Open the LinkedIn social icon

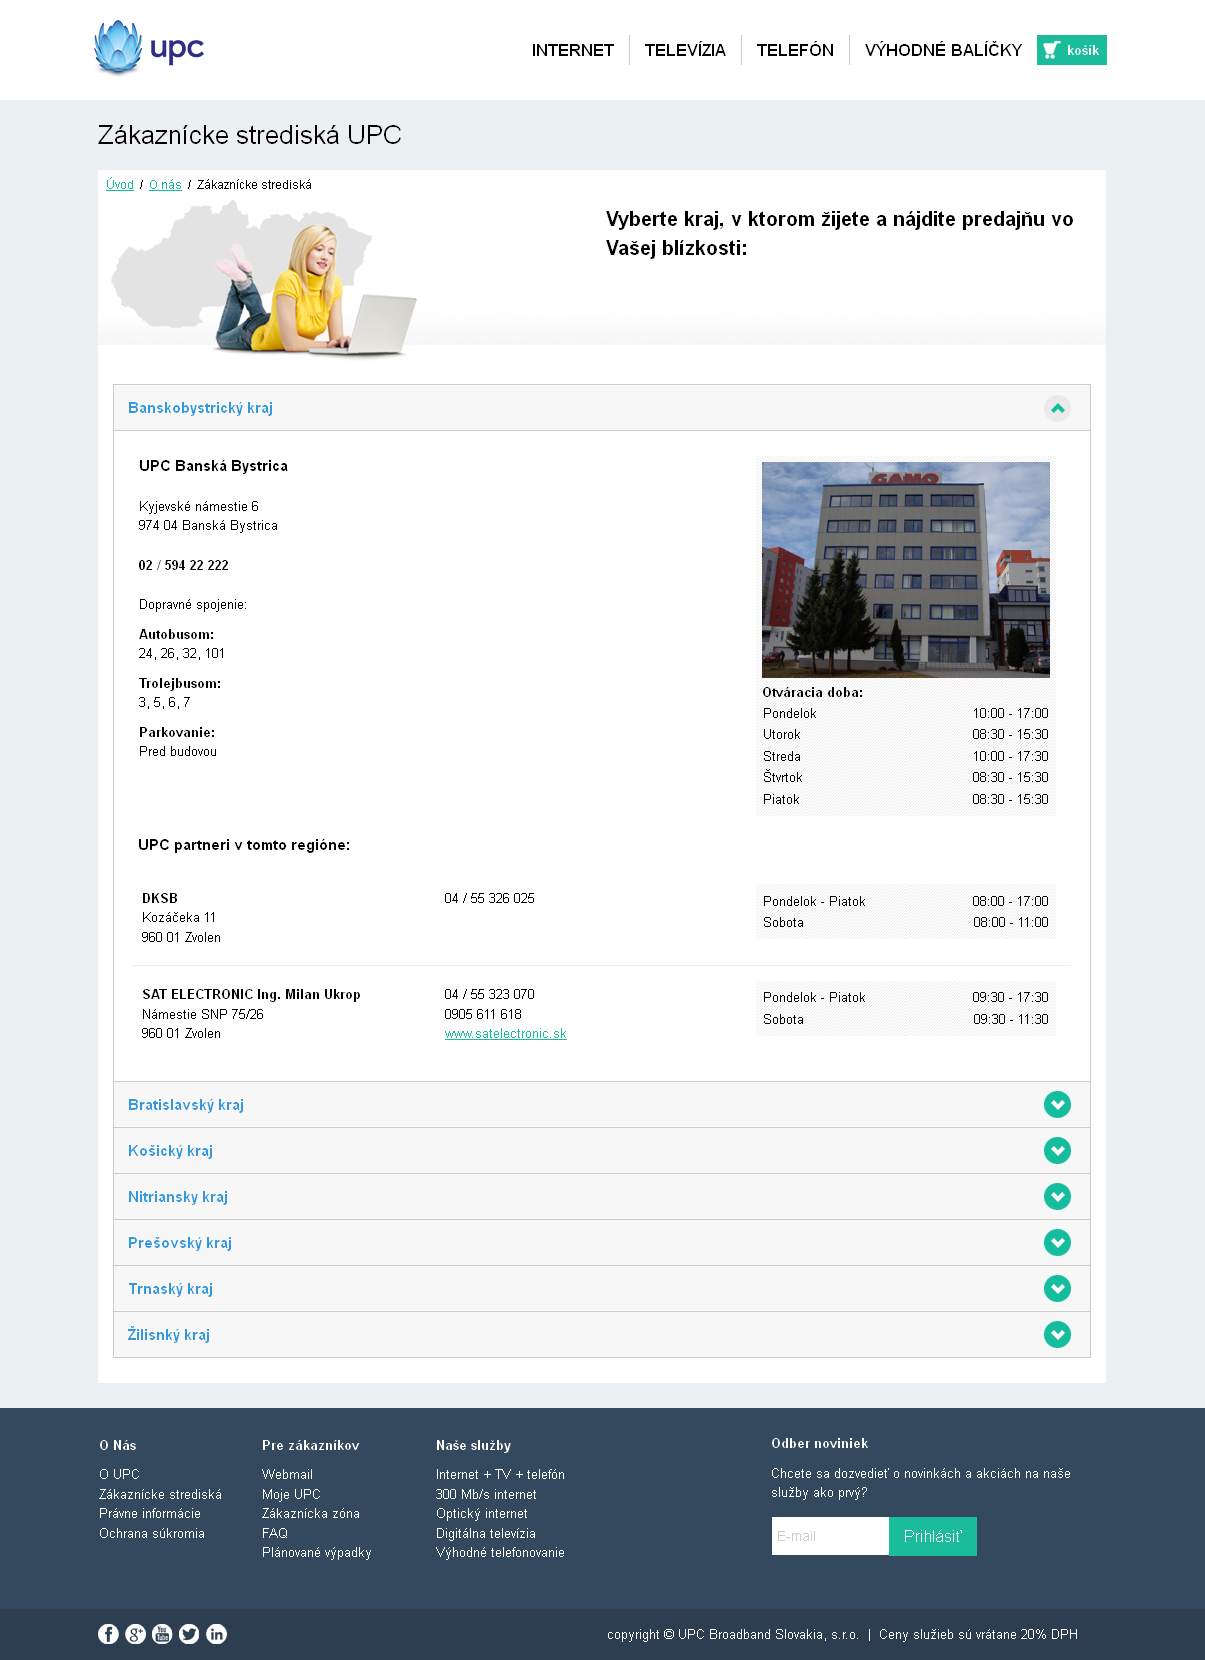coord(216,1634)
